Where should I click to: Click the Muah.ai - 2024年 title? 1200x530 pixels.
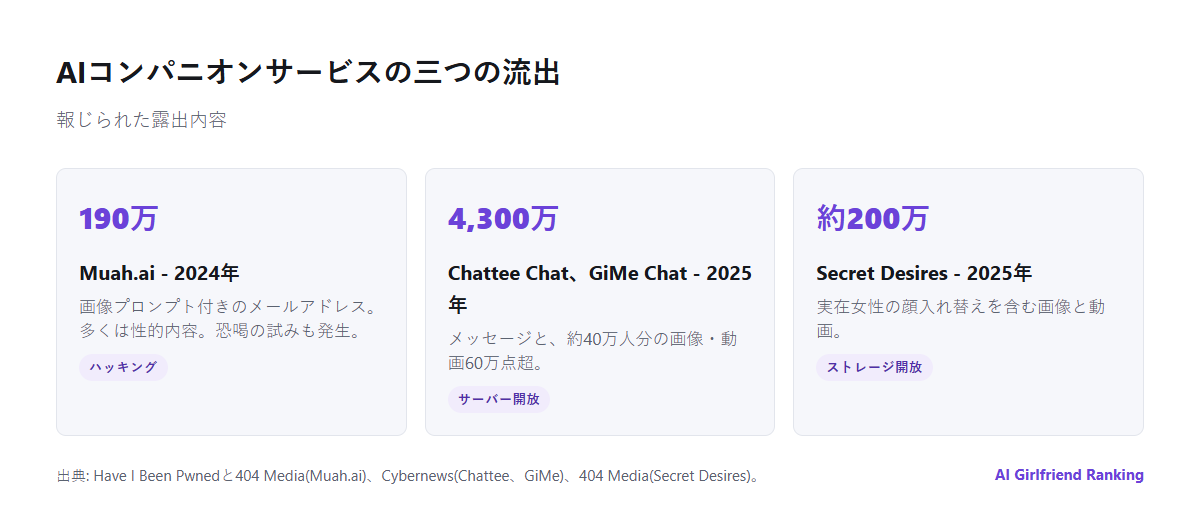(159, 273)
